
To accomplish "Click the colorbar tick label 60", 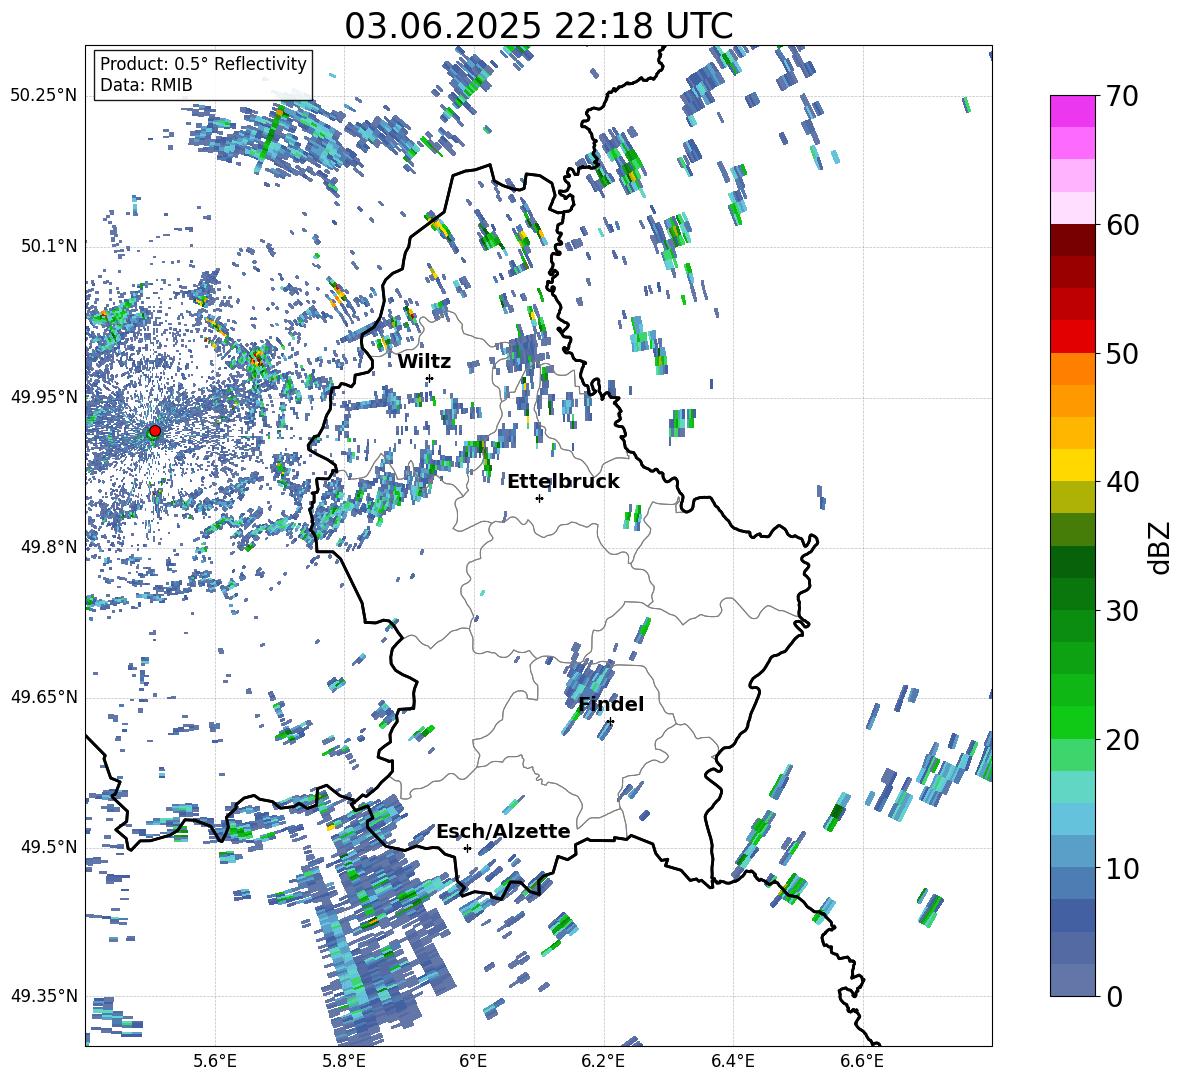I will coord(1123,225).
